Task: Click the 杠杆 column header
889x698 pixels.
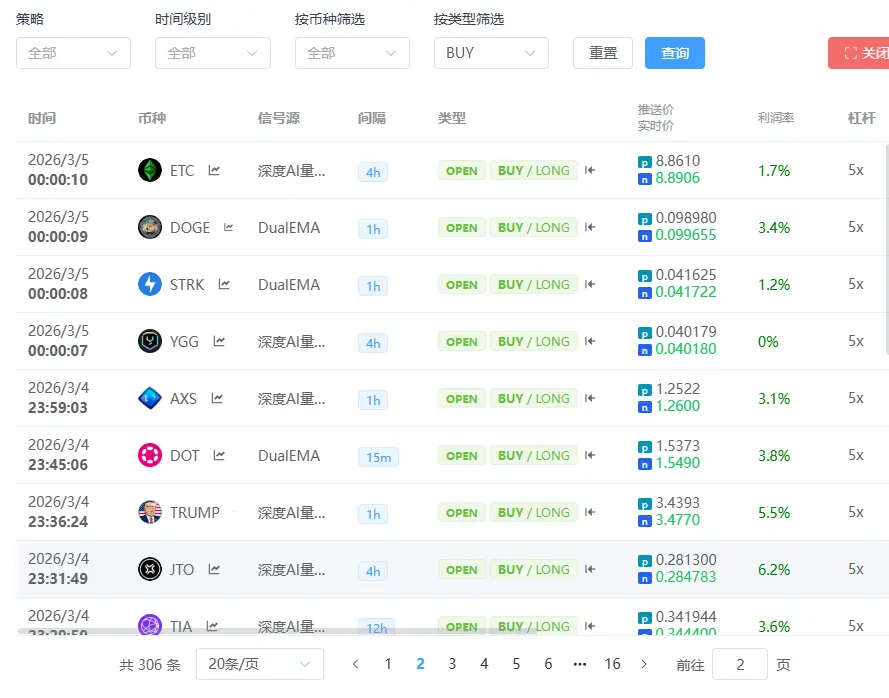Action: (x=861, y=118)
